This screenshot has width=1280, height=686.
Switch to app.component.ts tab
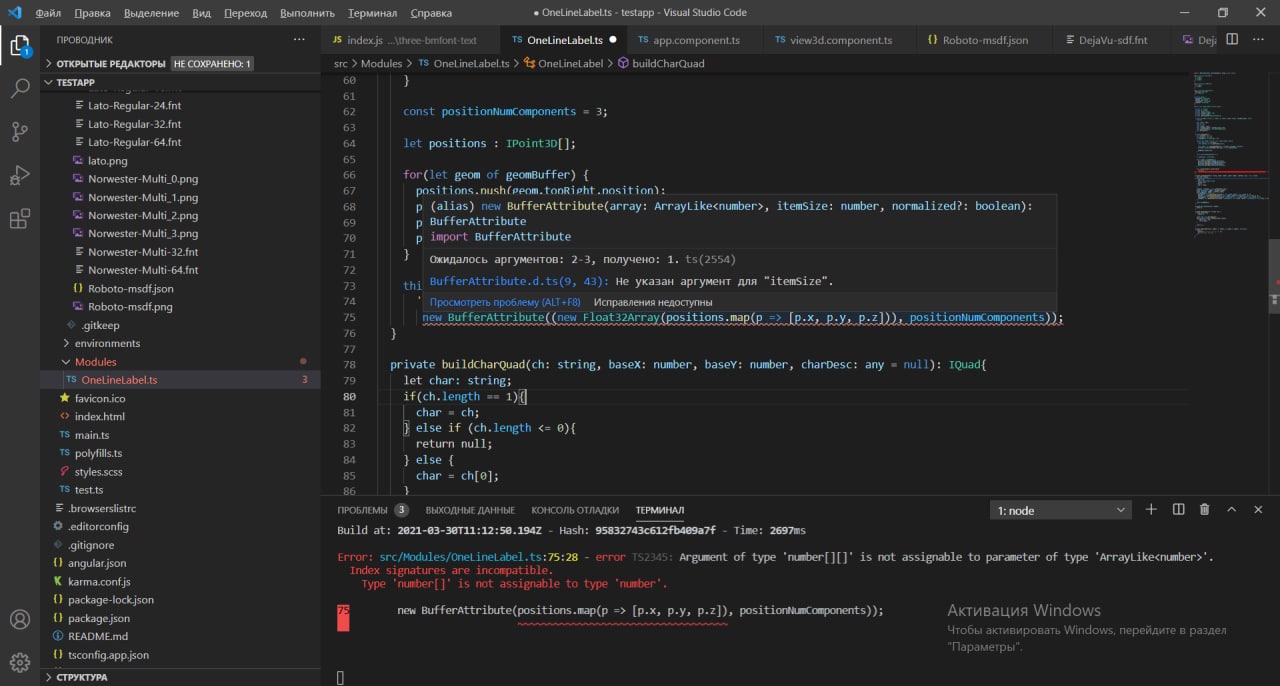click(x=695, y=40)
